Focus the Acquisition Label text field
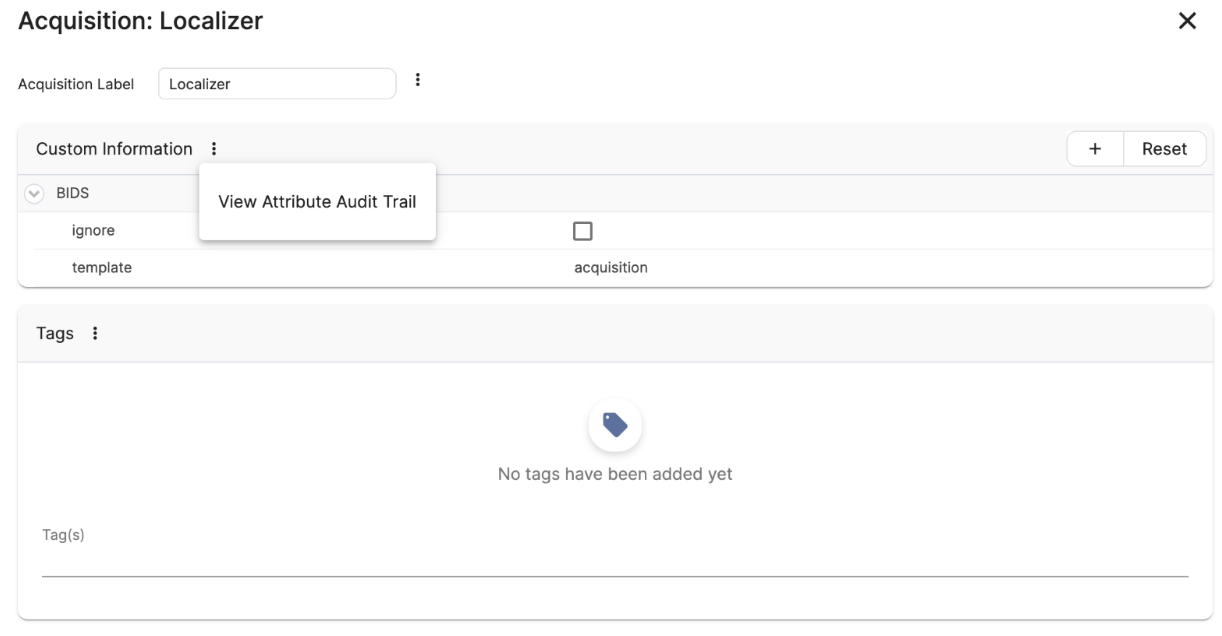Viewport: 1222px width, 636px height. (277, 84)
